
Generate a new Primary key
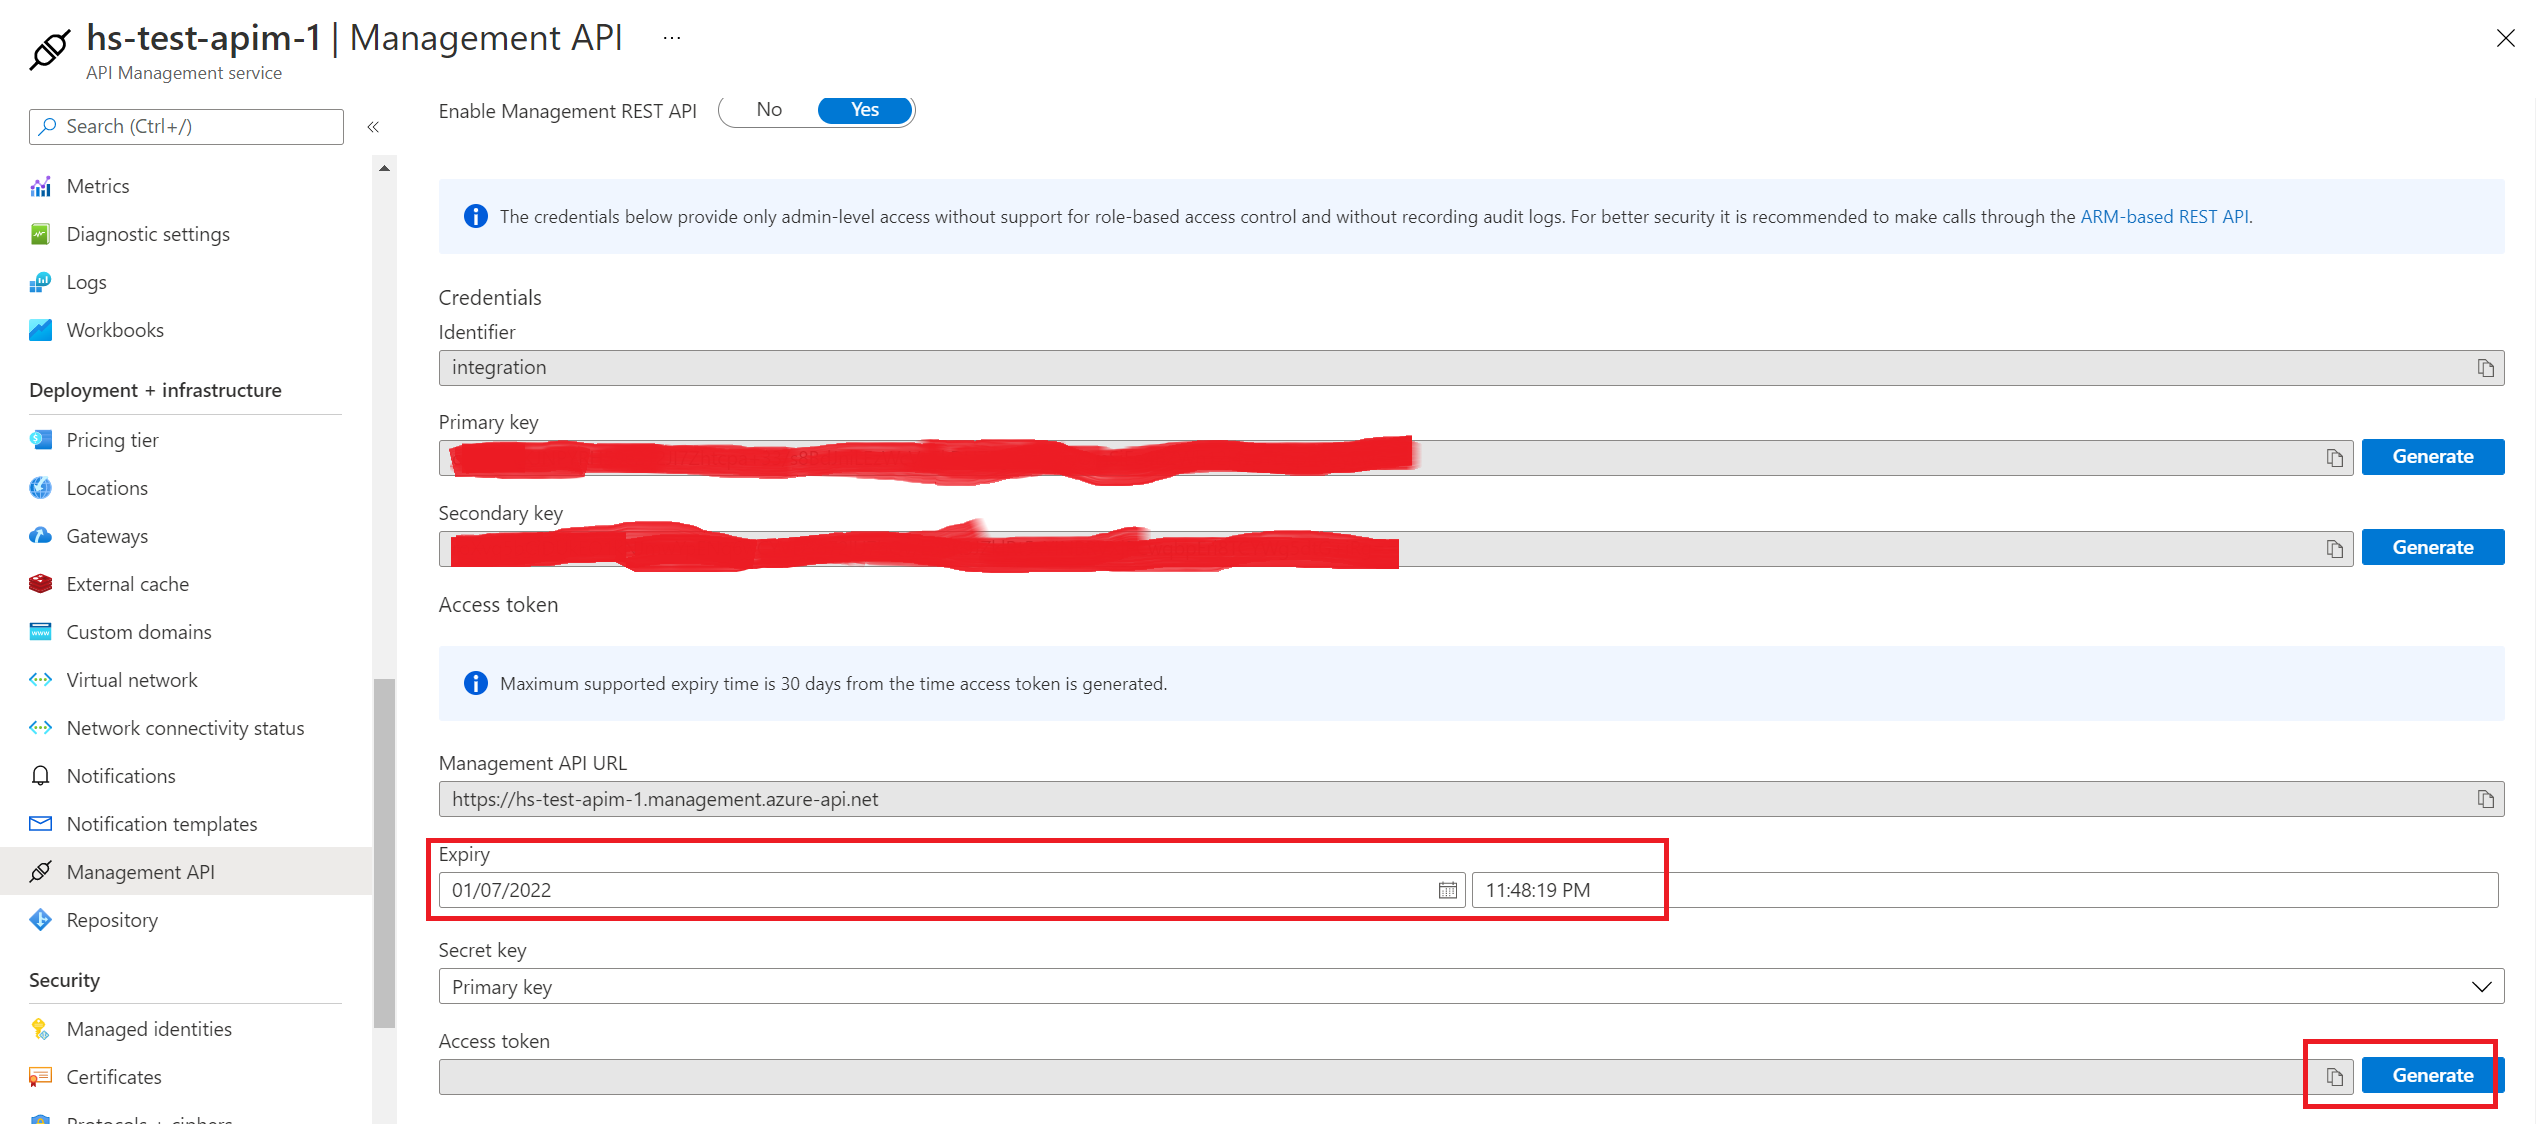[2432, 457]
